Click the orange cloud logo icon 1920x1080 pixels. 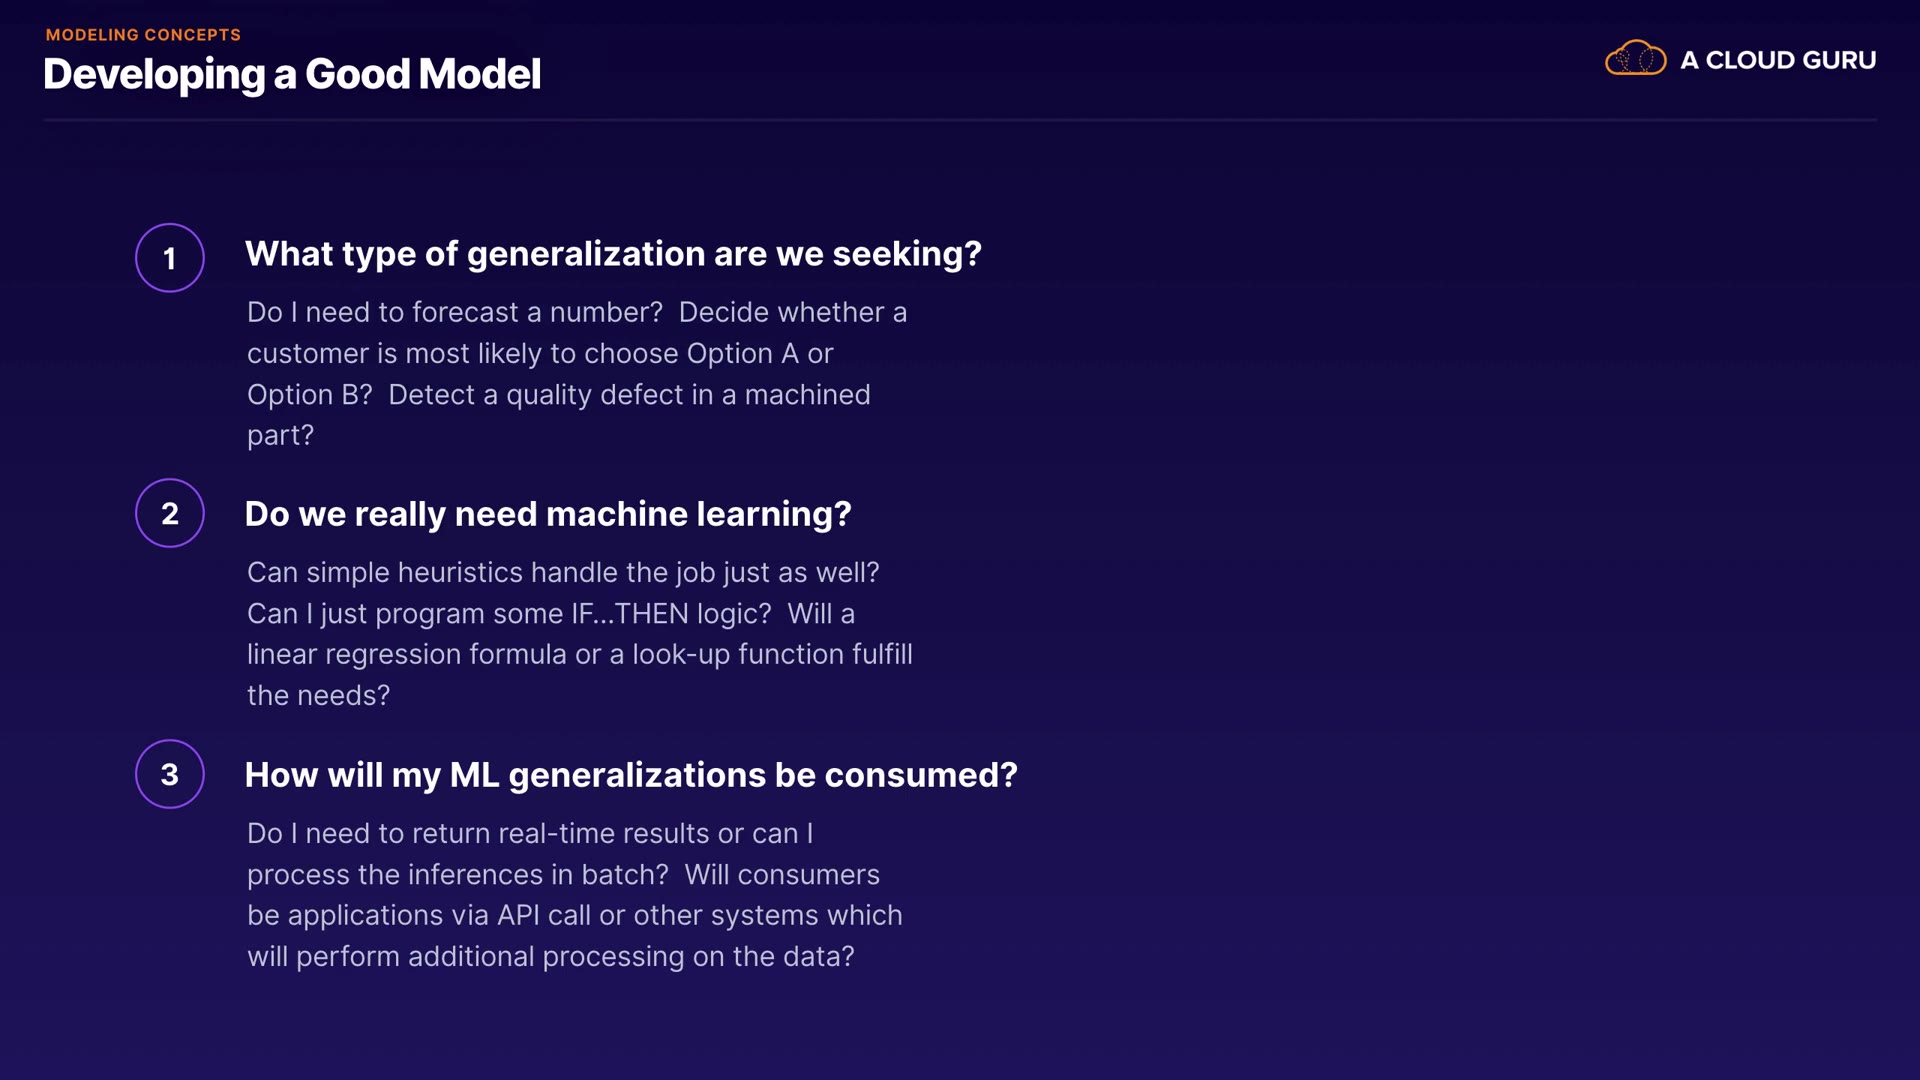tap(1635, 59)
